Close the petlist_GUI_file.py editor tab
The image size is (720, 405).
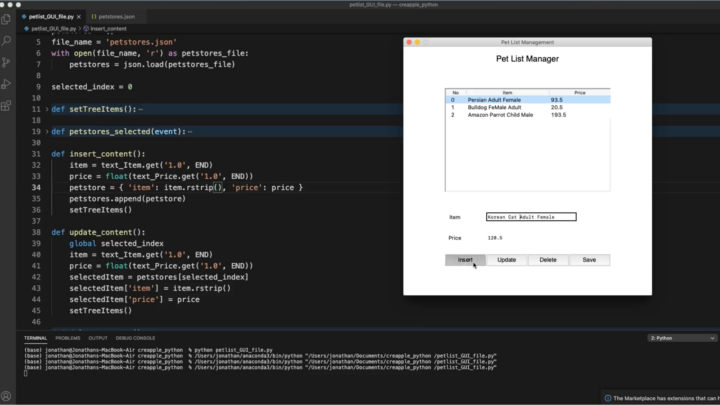point(79,17)
